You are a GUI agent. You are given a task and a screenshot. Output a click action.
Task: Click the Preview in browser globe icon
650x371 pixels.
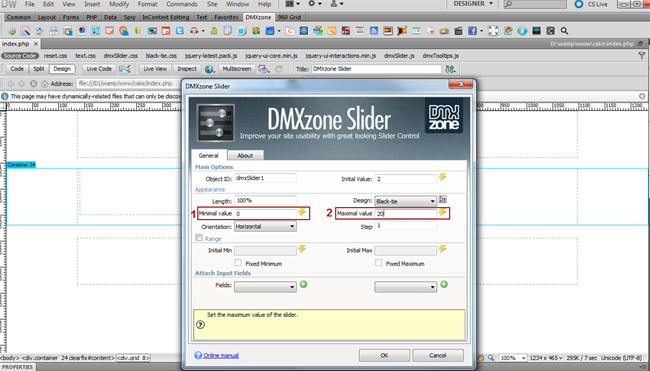coord(209,69)
